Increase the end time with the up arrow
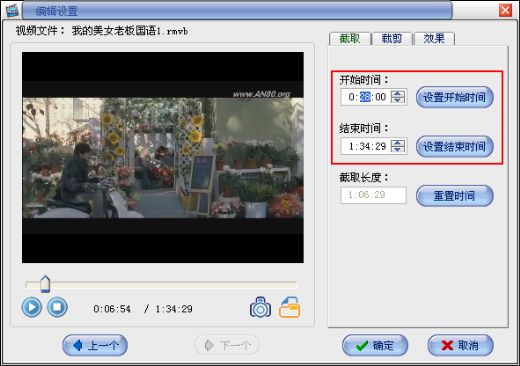Image resolution: width=520 pixels, height=366 pixels. 398,143
